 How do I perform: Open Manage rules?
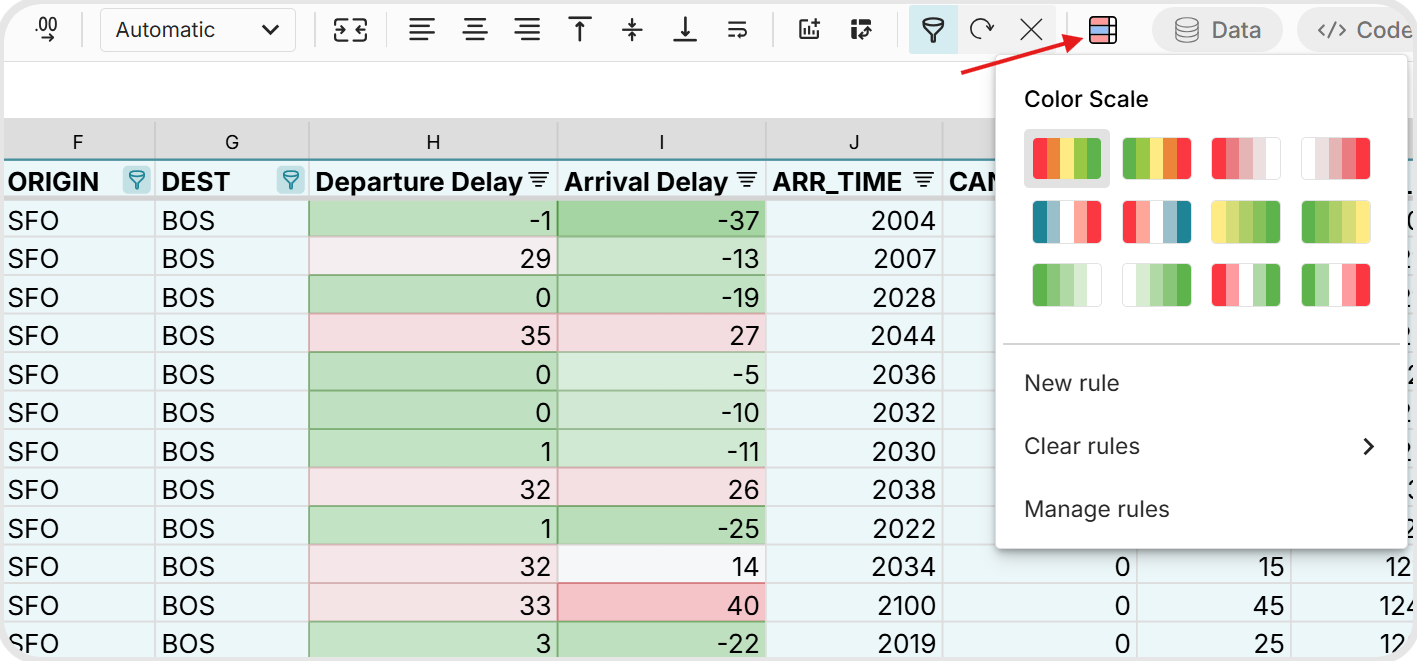(x=1096, y=509)
